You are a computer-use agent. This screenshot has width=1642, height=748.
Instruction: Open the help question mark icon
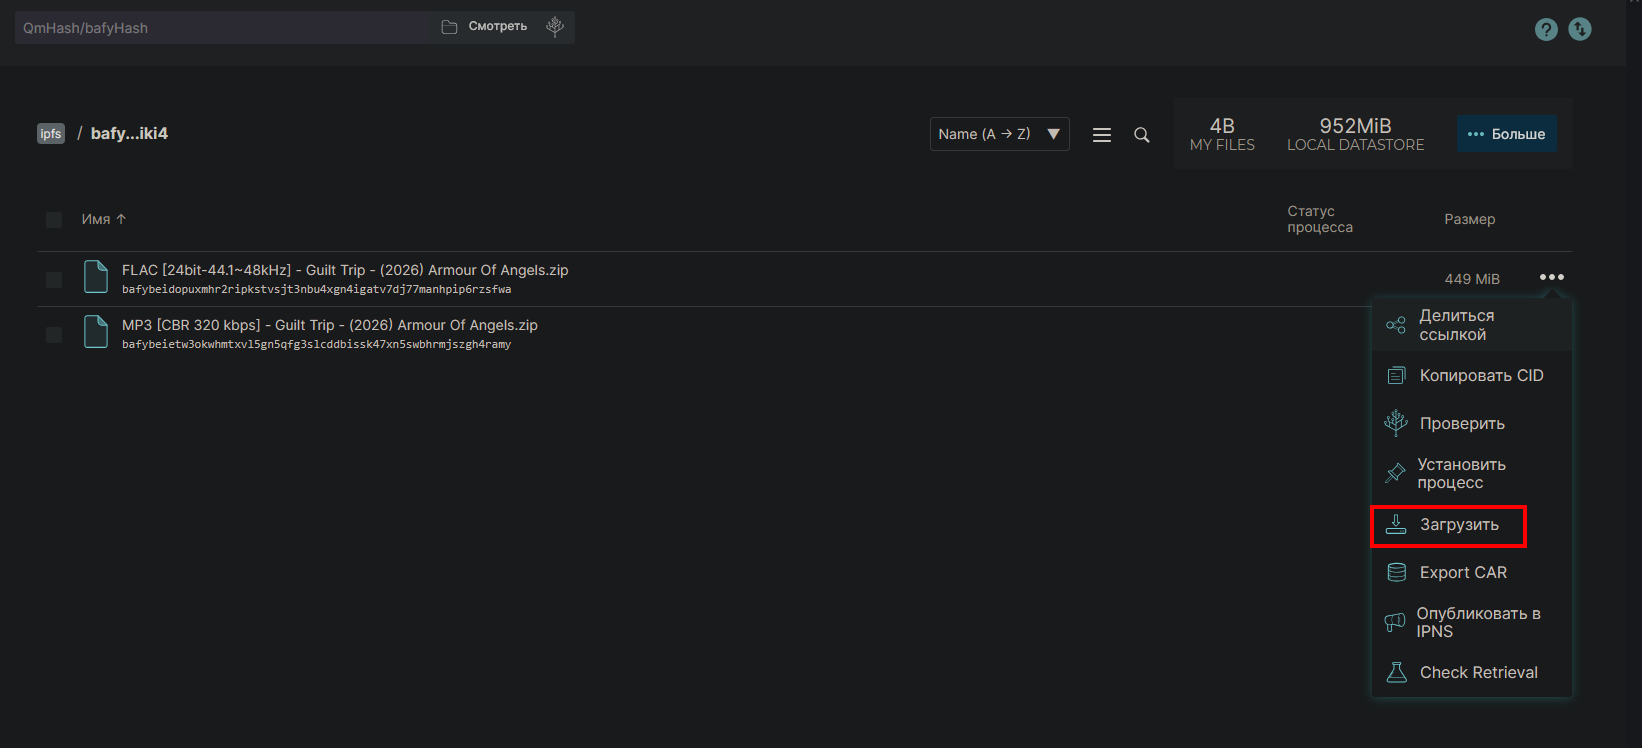point(1546,29)
